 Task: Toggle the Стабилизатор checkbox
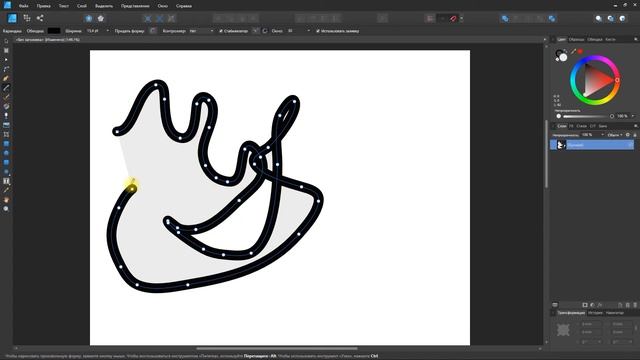[221, 31]
